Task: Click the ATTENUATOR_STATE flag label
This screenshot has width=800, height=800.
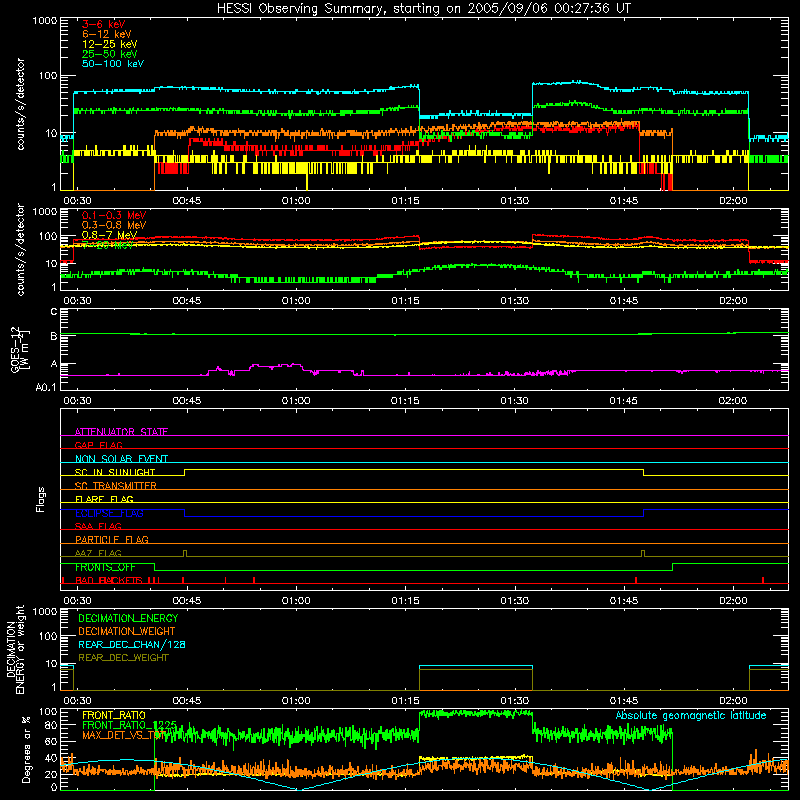Action: (x=121, y=432)
